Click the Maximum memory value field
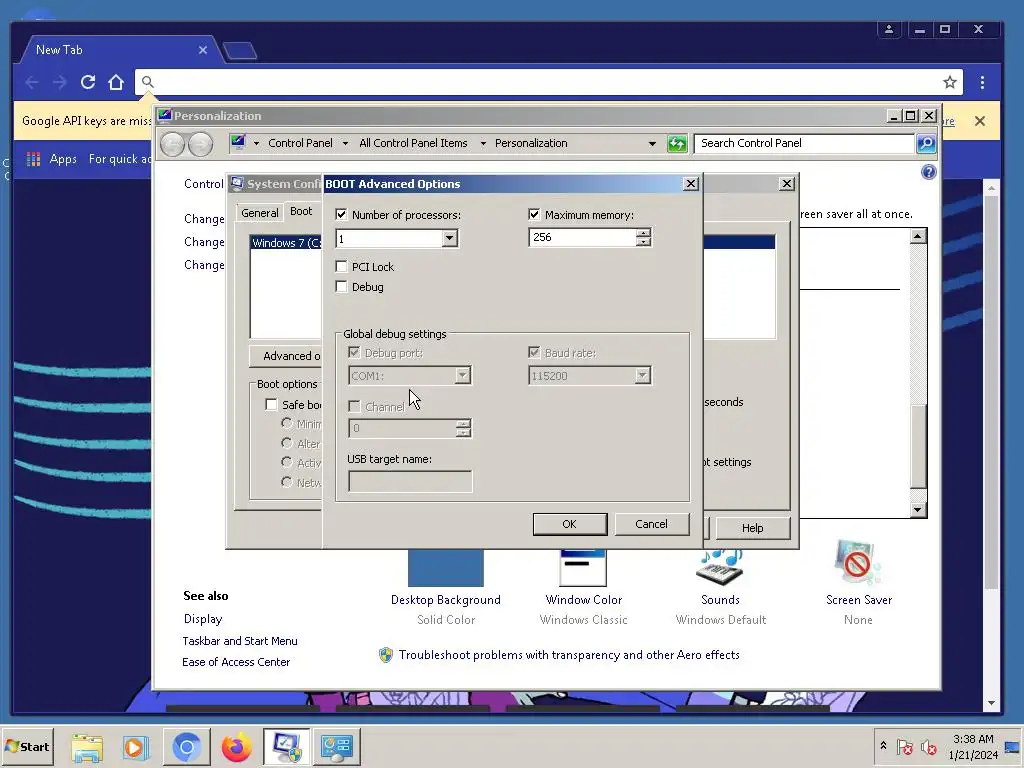The height and width of the screenshot is (768, 1024). [583, 237]
